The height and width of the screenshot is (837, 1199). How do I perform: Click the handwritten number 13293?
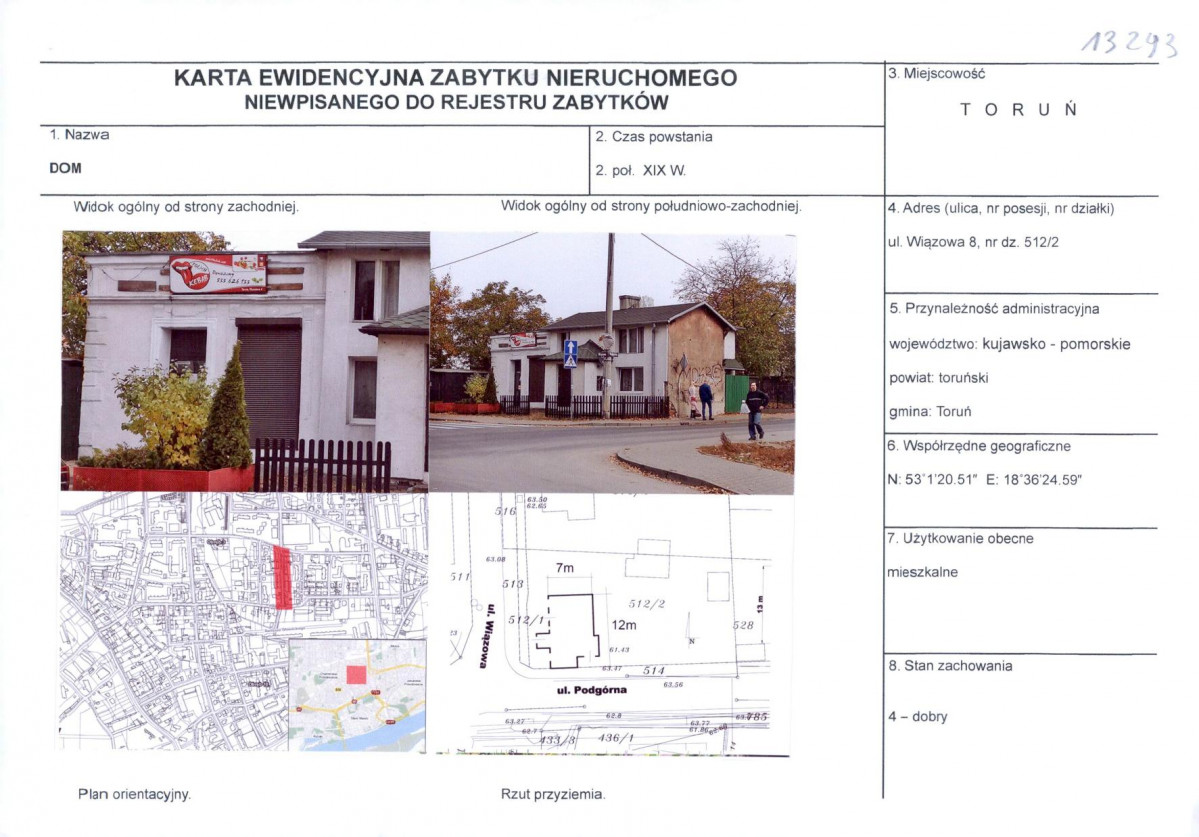tap(1129, 44)
